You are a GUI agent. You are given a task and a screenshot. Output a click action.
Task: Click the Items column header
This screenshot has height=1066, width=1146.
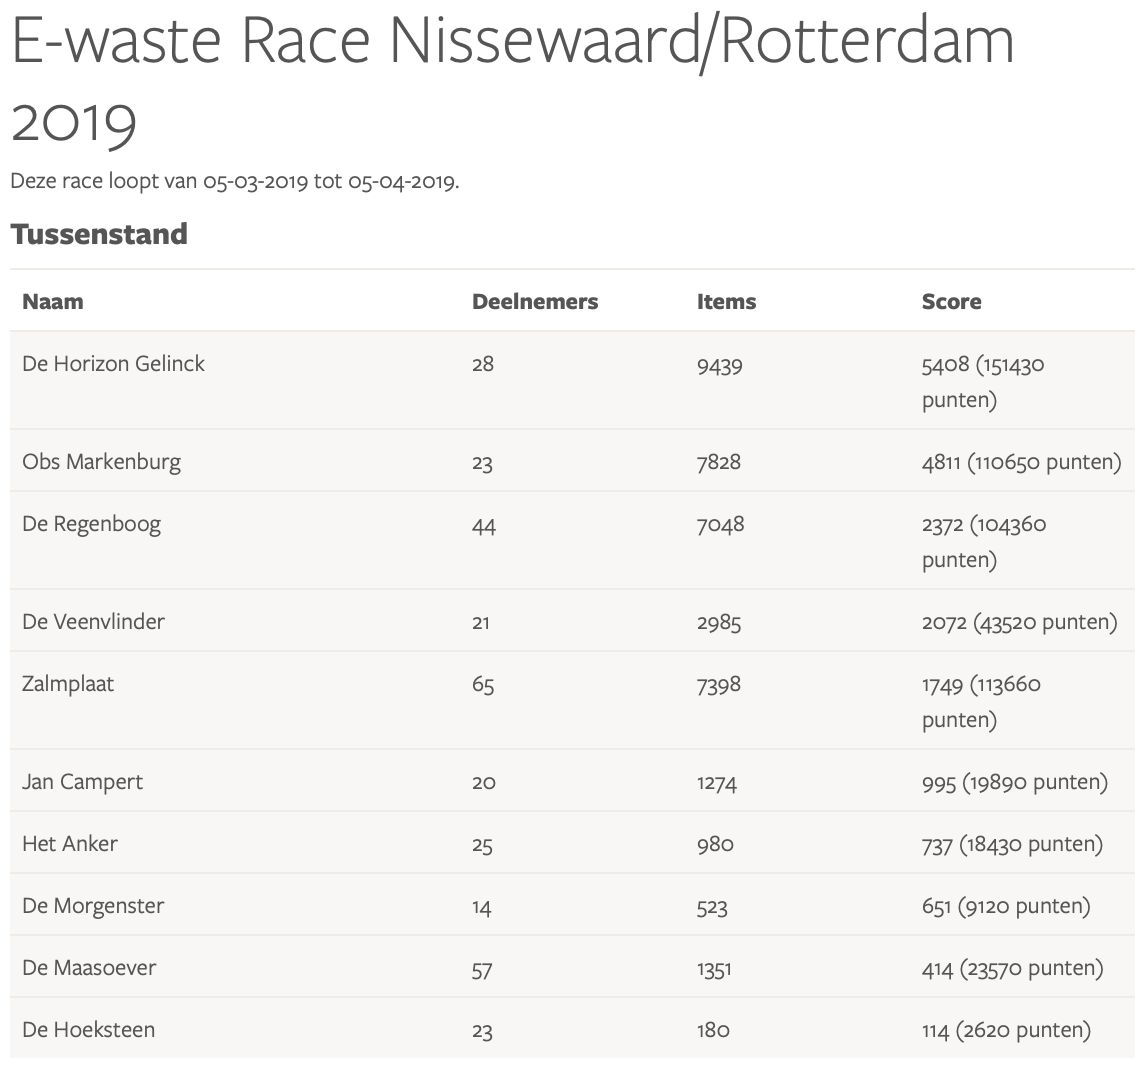726,301
